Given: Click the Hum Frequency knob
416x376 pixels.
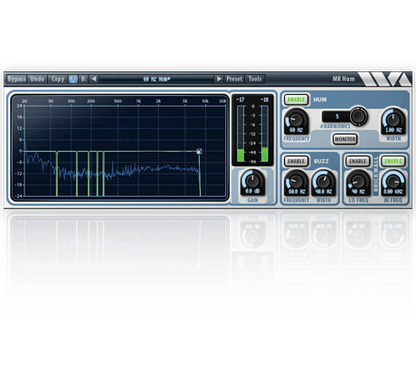Looking at the screenshot, I should (296, 119).
